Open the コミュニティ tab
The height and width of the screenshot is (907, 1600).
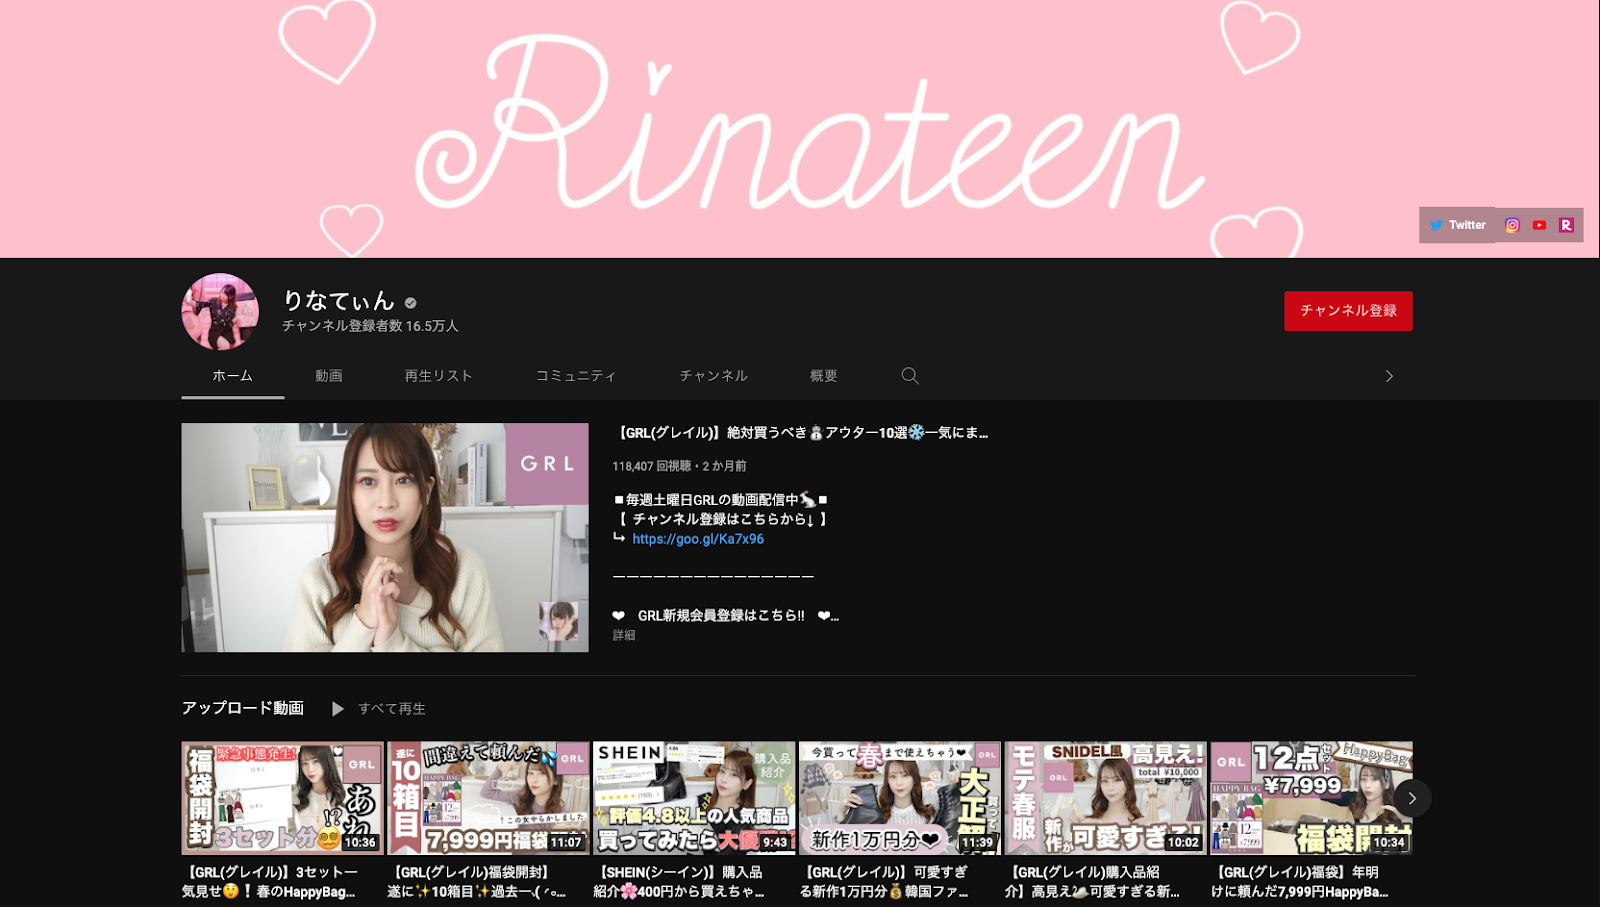point(576,376)
